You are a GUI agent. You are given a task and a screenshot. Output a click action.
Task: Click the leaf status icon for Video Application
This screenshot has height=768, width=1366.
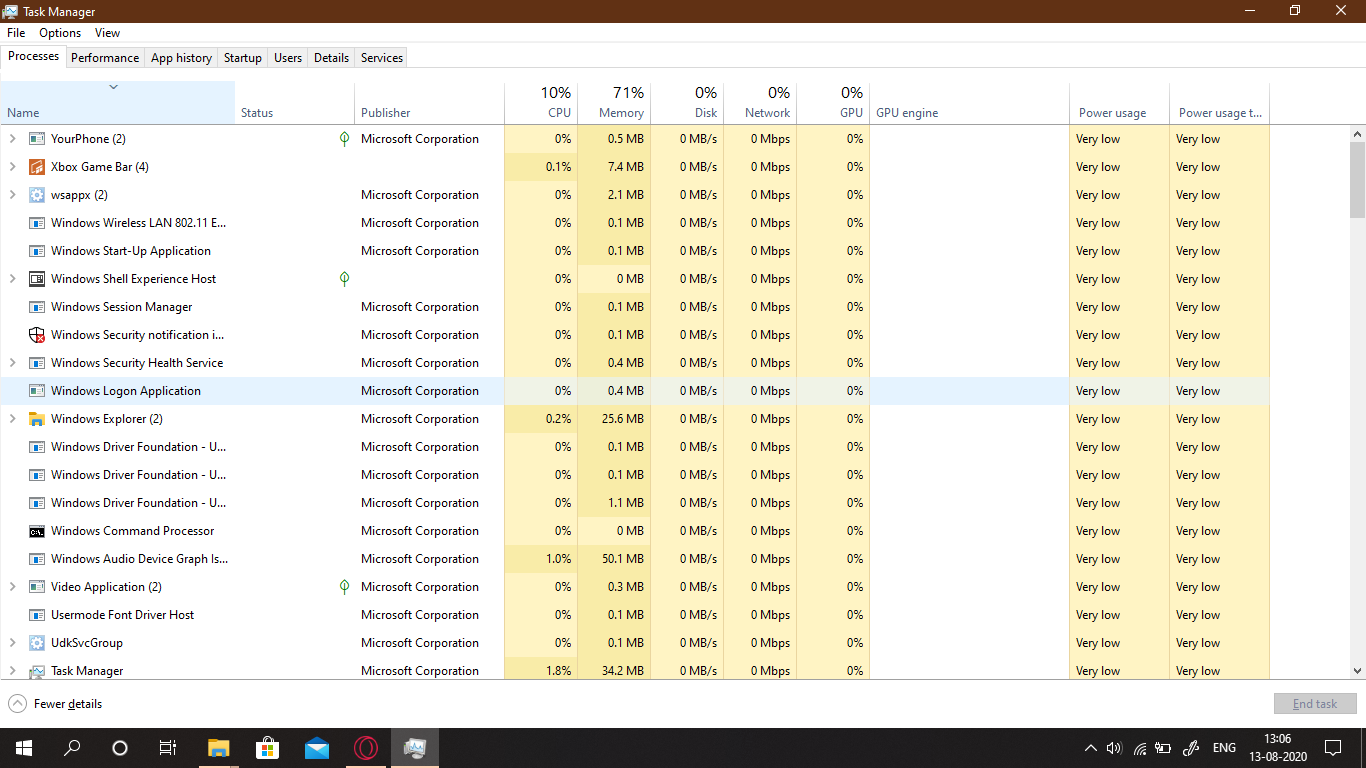coord(344,587)
